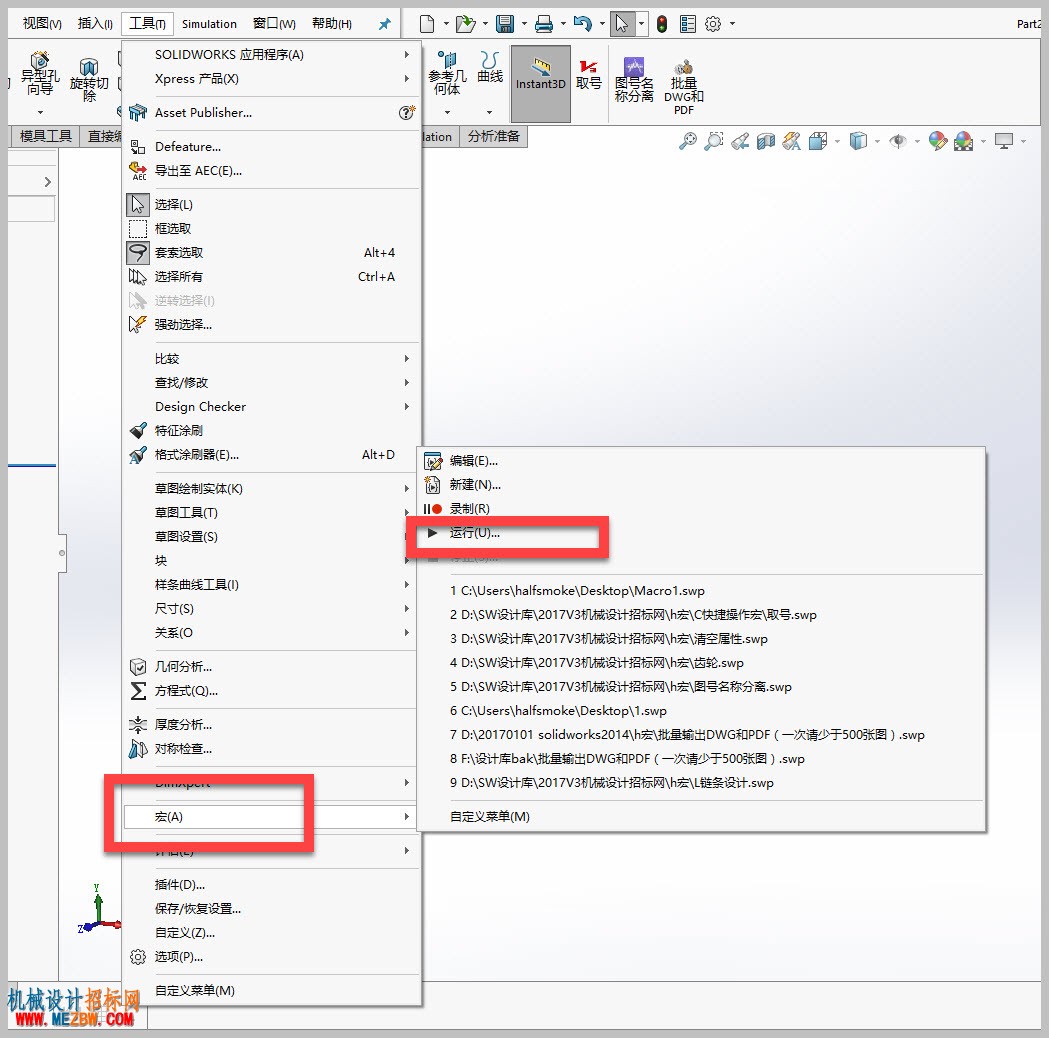Screen dimensions: 1049x1038
Task: Expand SOLIDWORKS 应用程序(A) submenu
Action: pos(272,55)
